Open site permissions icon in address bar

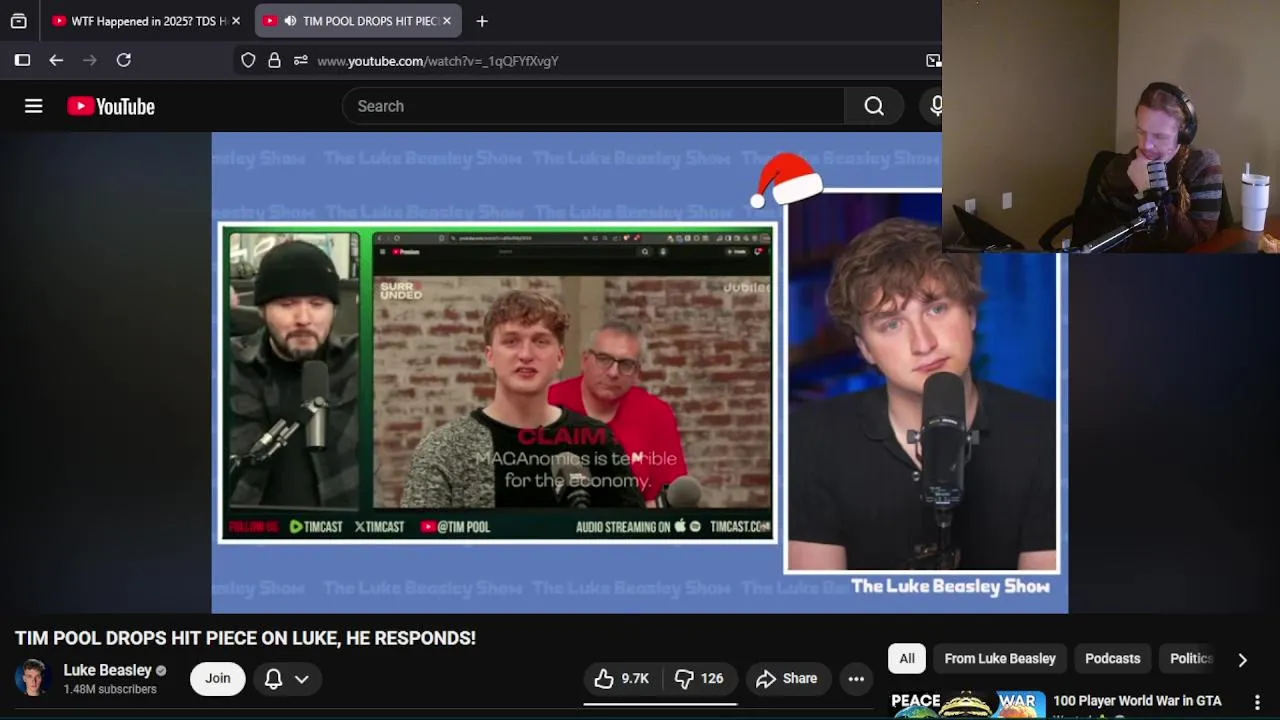pyautogui.click(x=300, y=61)
